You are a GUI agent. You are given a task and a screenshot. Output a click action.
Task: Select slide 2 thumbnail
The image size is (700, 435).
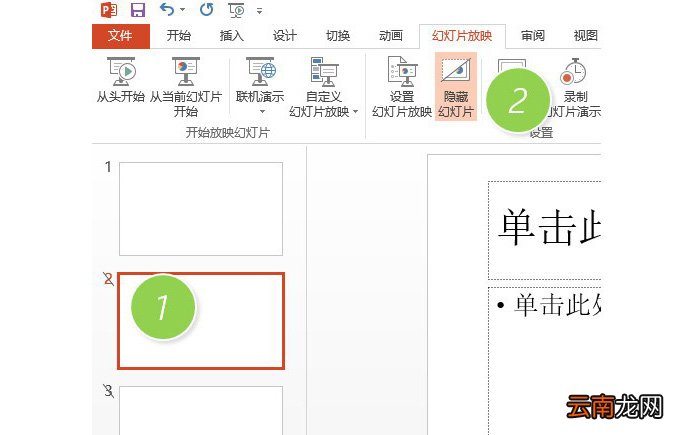pyautogui.click(x=201, y=321)
